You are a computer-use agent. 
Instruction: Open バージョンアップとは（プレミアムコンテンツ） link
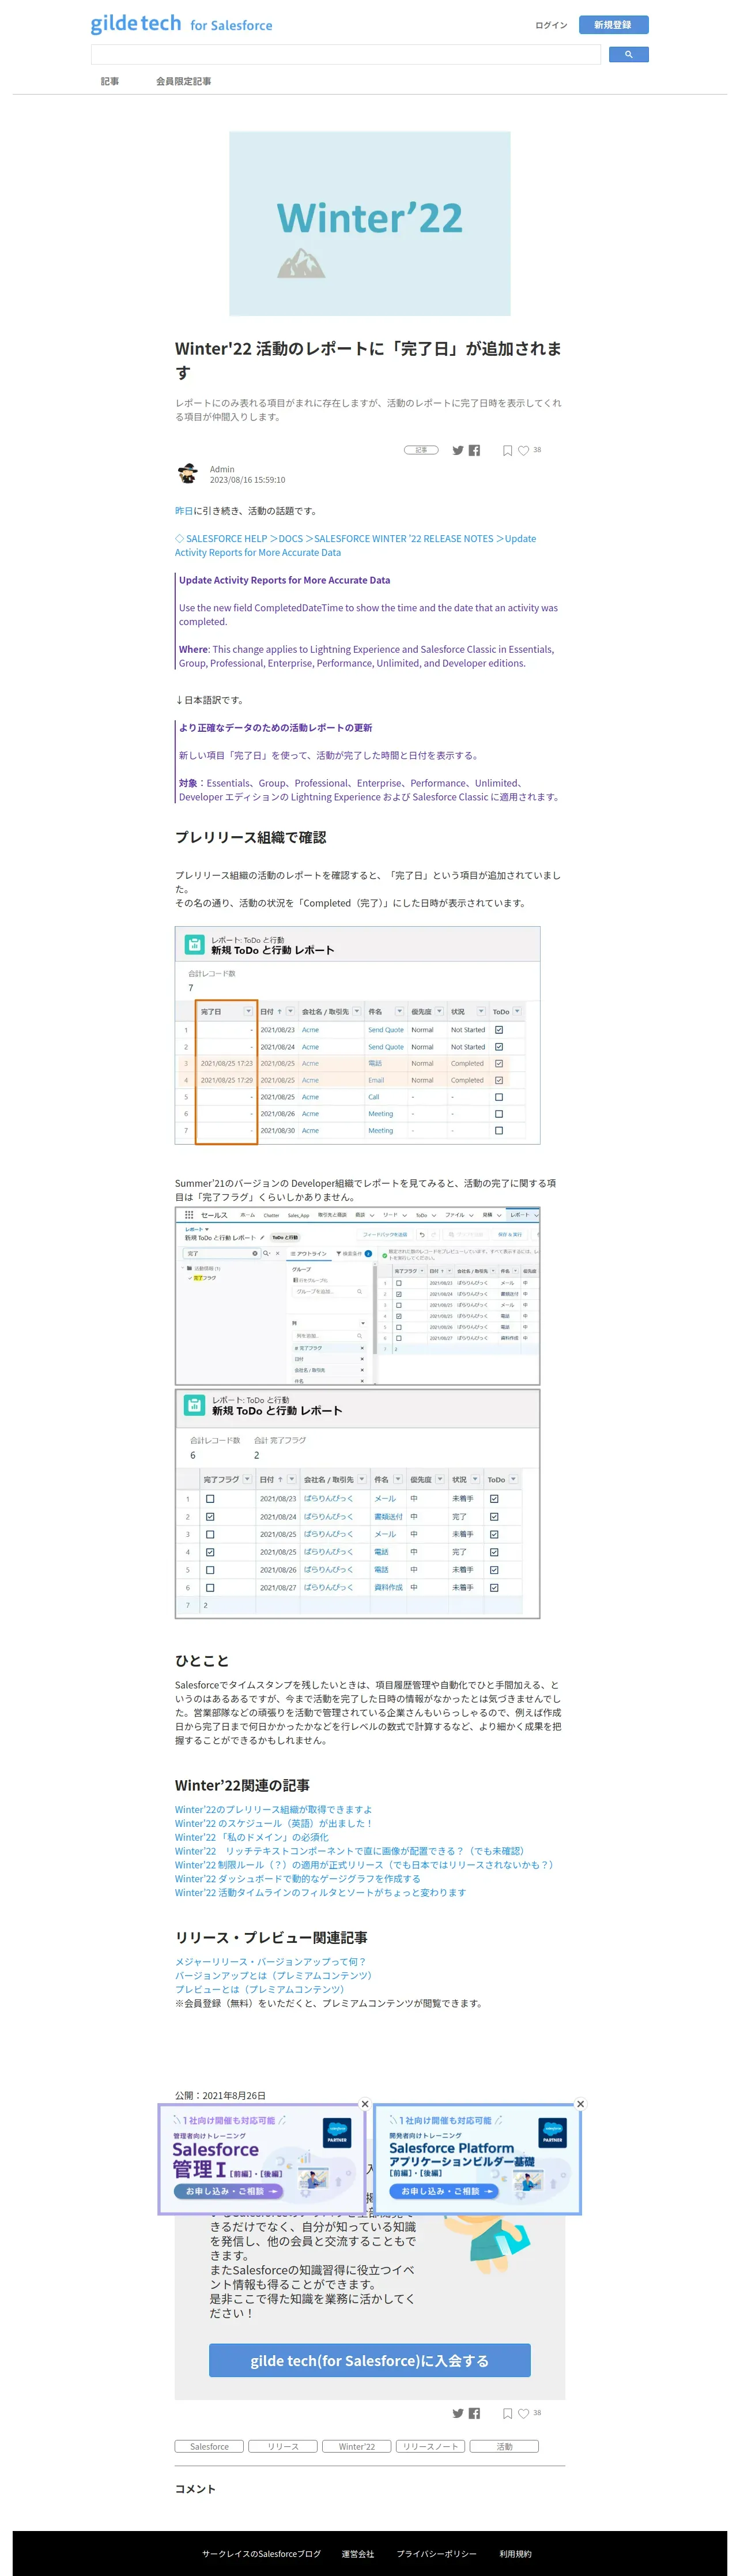273,1975
